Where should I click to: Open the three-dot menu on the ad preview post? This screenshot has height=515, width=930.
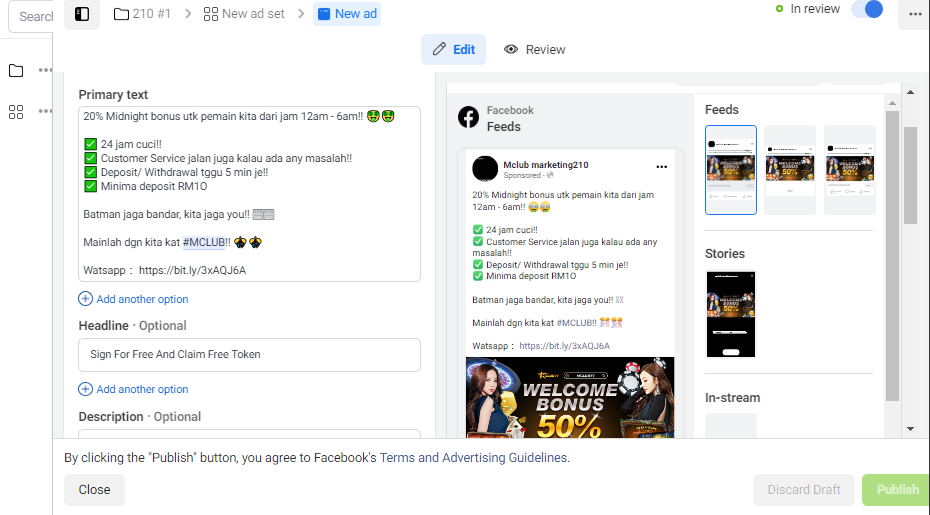[x=662, y=167]
